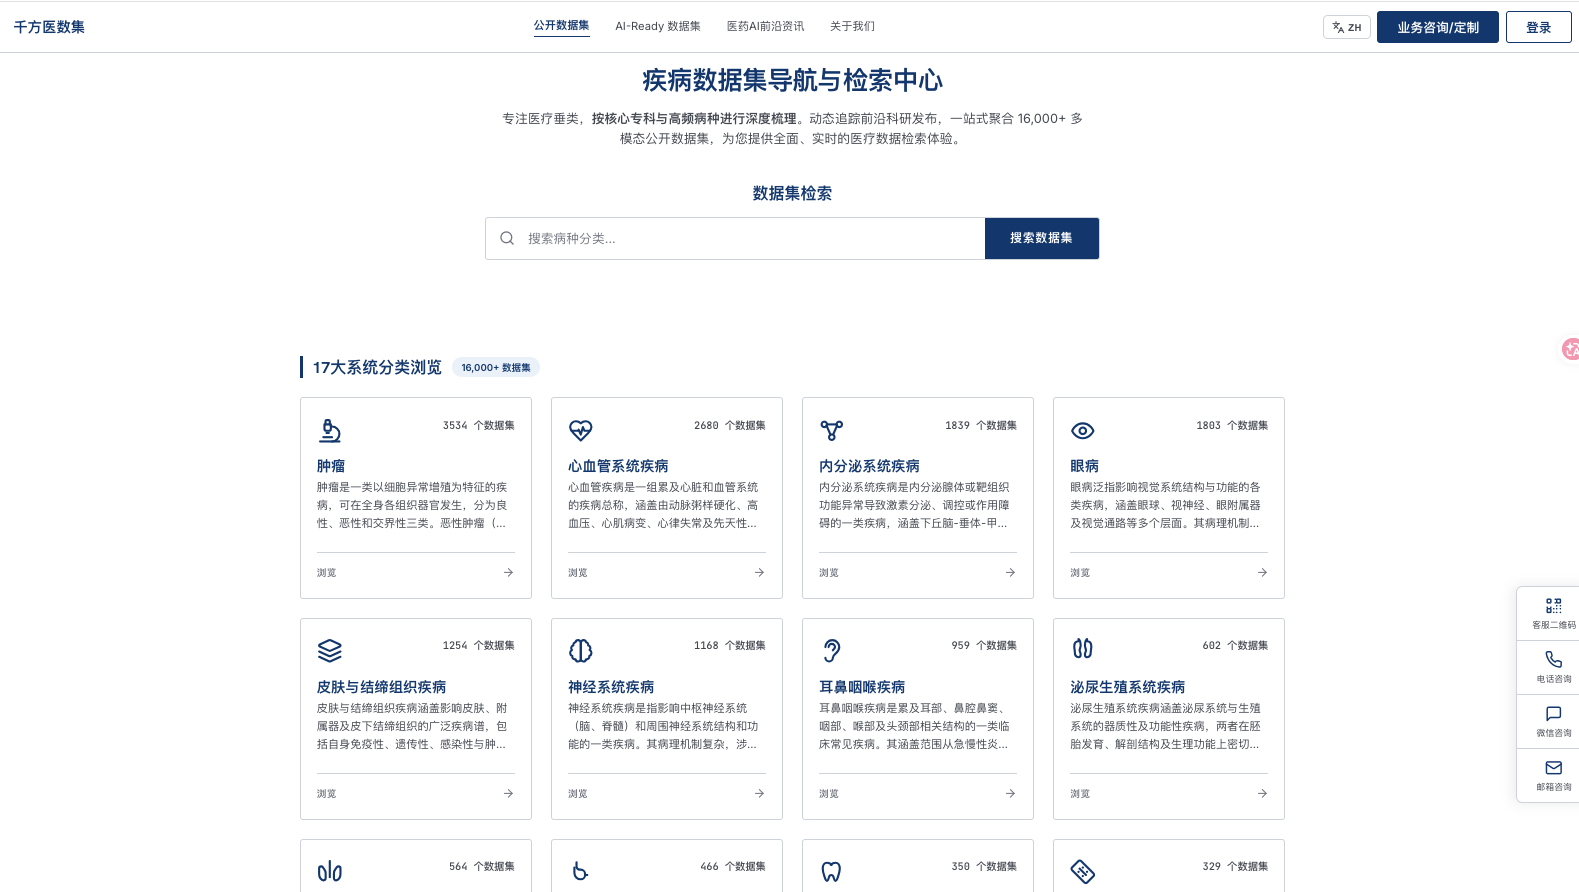Screen dimensions: 1579x892
Task: Click the 千方医数集 site logo
Action: (49, 27)
